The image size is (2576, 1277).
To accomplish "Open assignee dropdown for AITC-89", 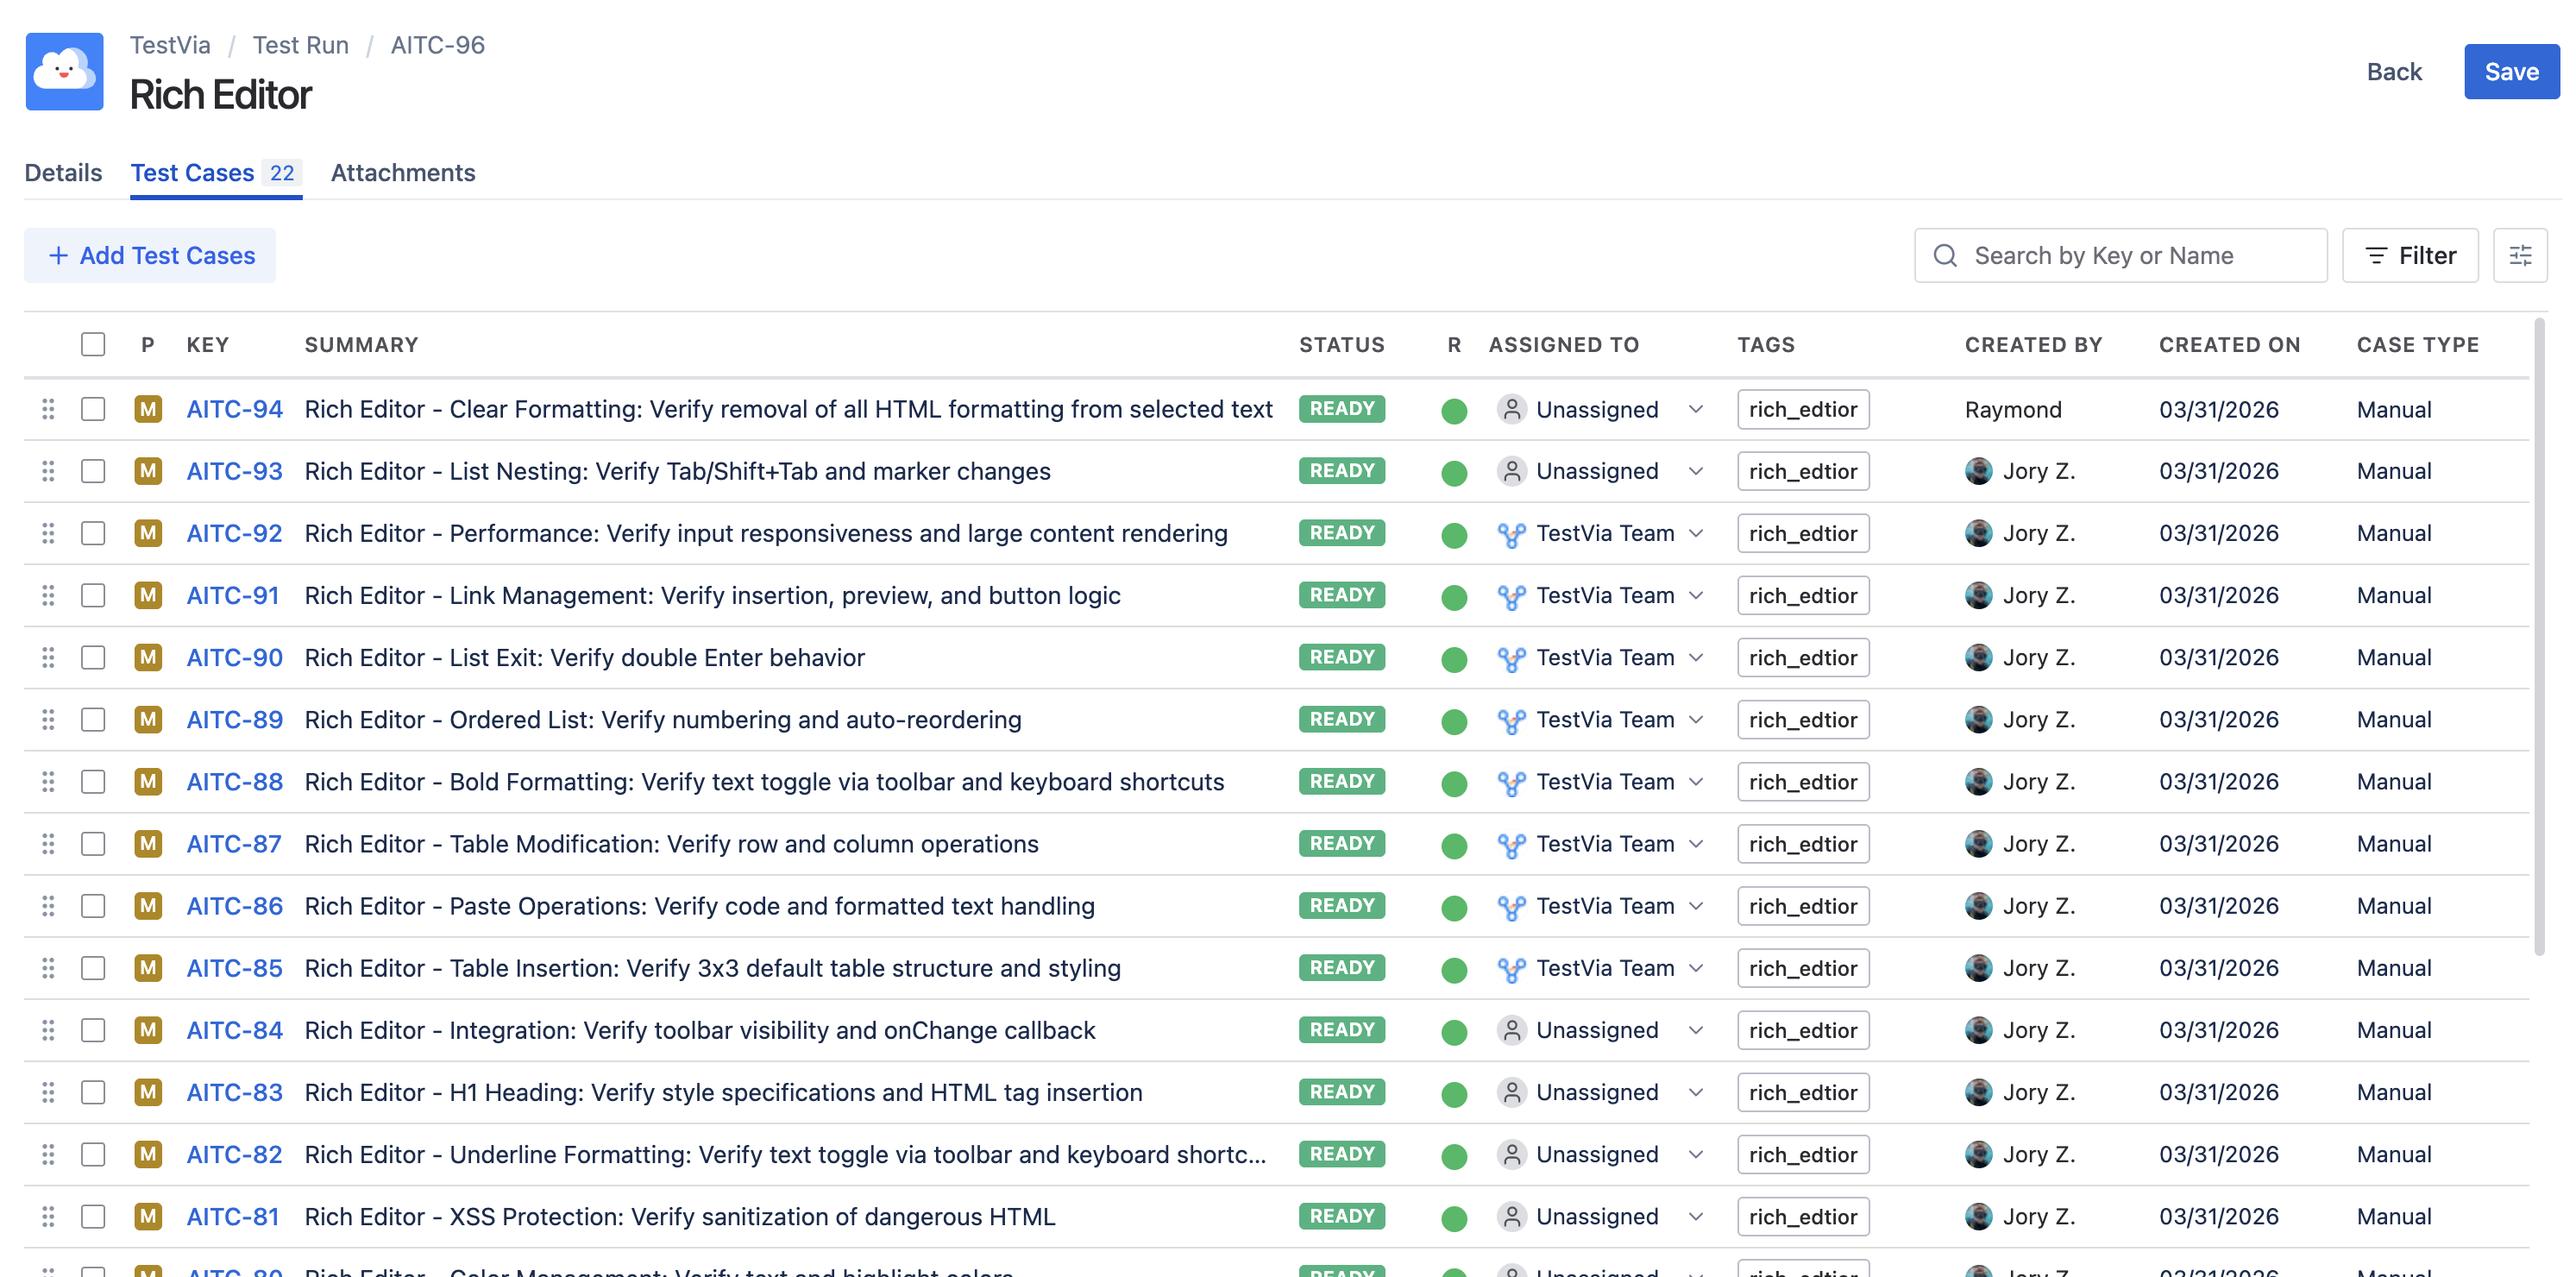I will [1695, 720].
